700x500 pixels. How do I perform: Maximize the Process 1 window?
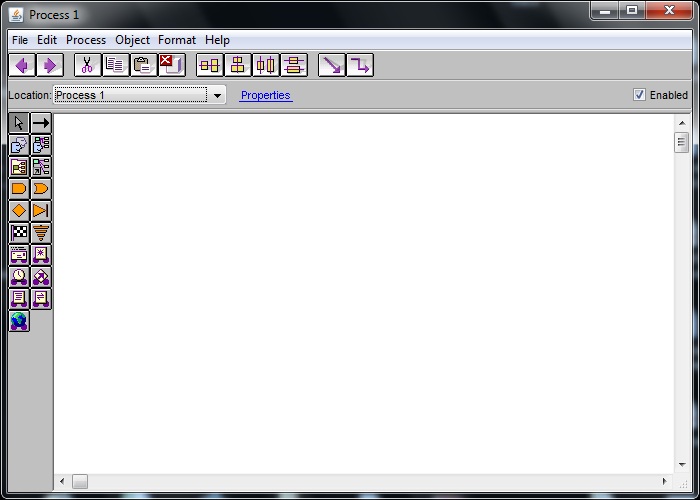[x=632, y=11]
